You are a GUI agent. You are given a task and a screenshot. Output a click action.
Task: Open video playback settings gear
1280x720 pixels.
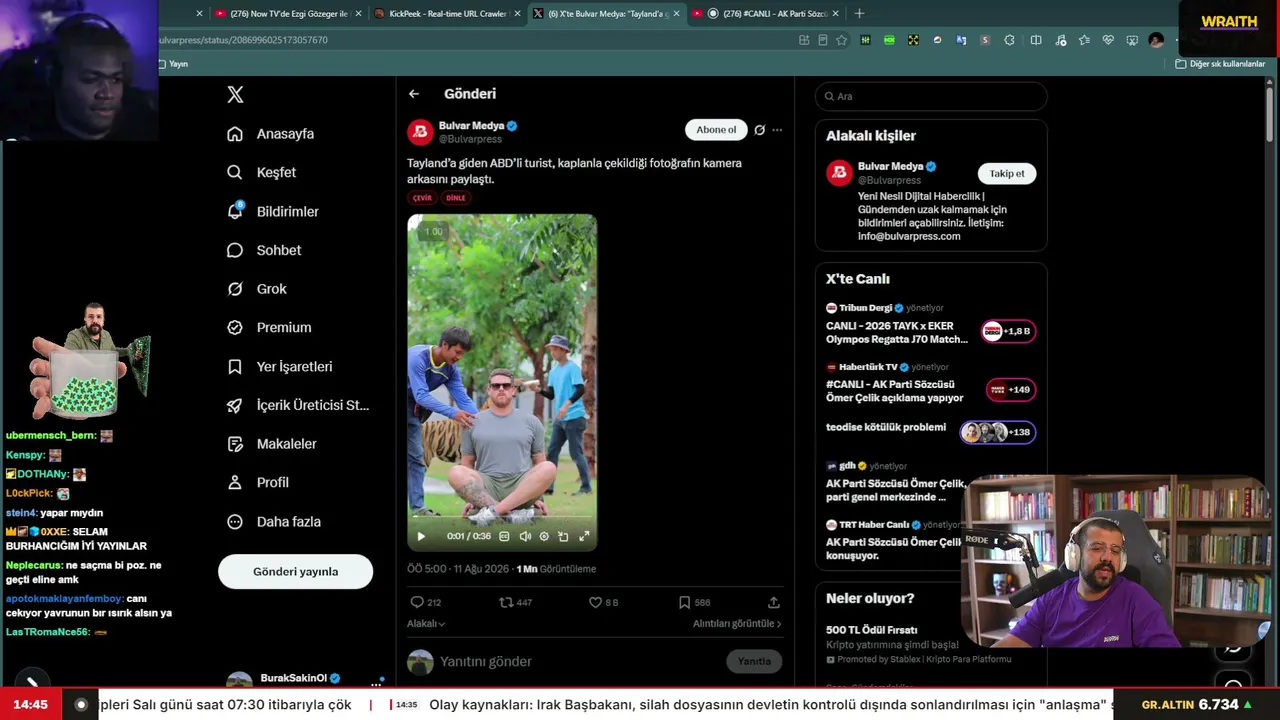tap(544, 536)
